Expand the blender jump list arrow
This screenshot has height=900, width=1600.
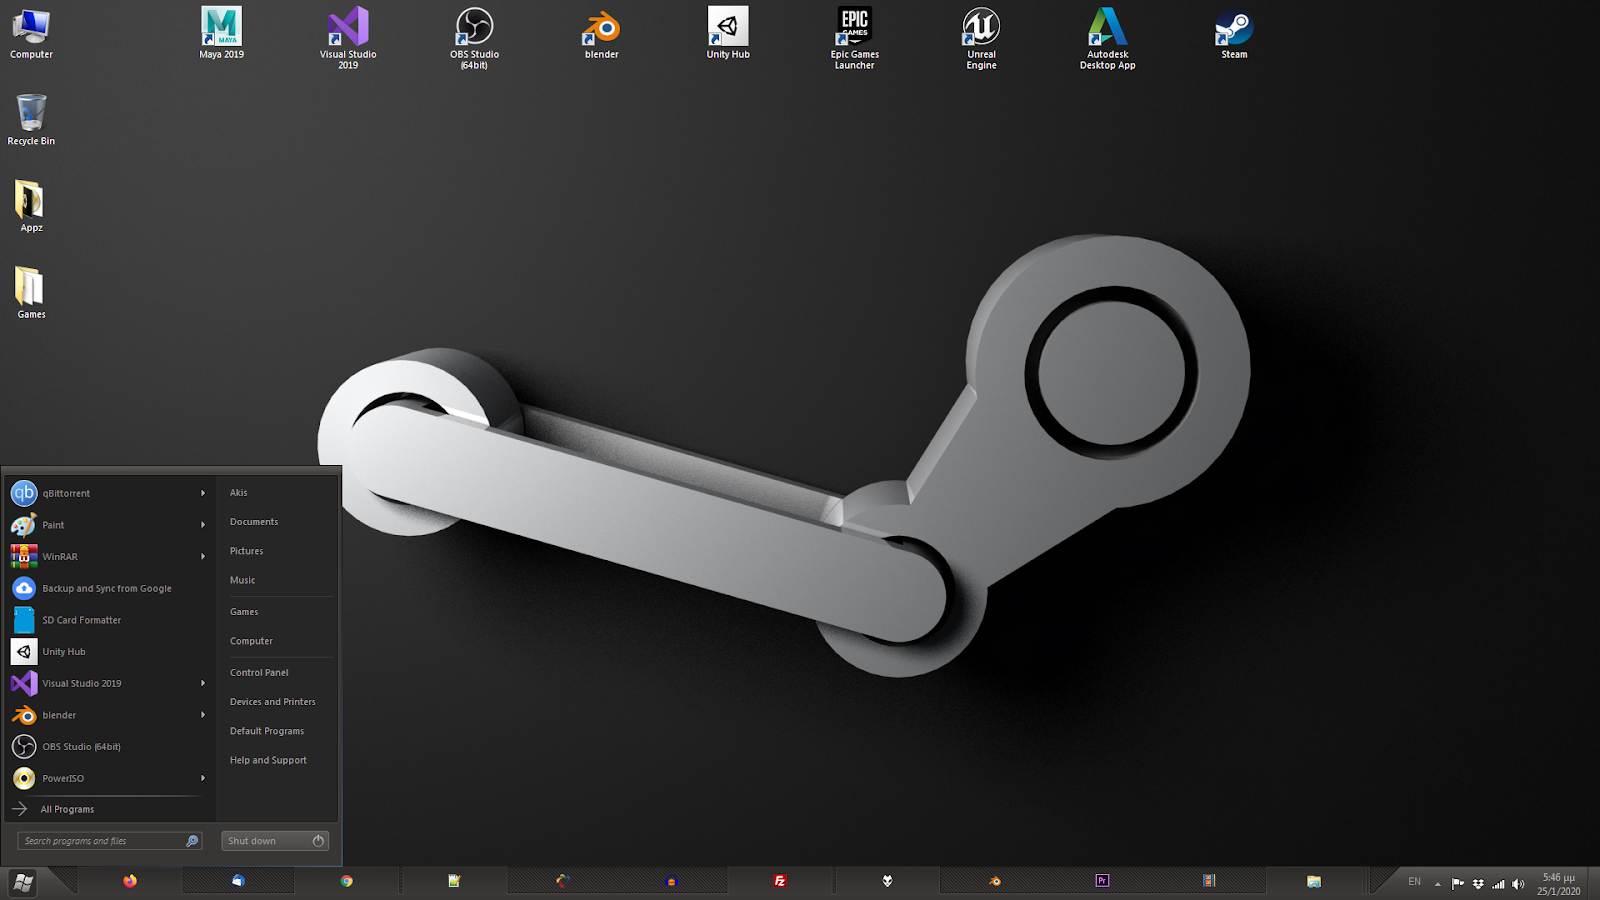(x=203, y=715)
